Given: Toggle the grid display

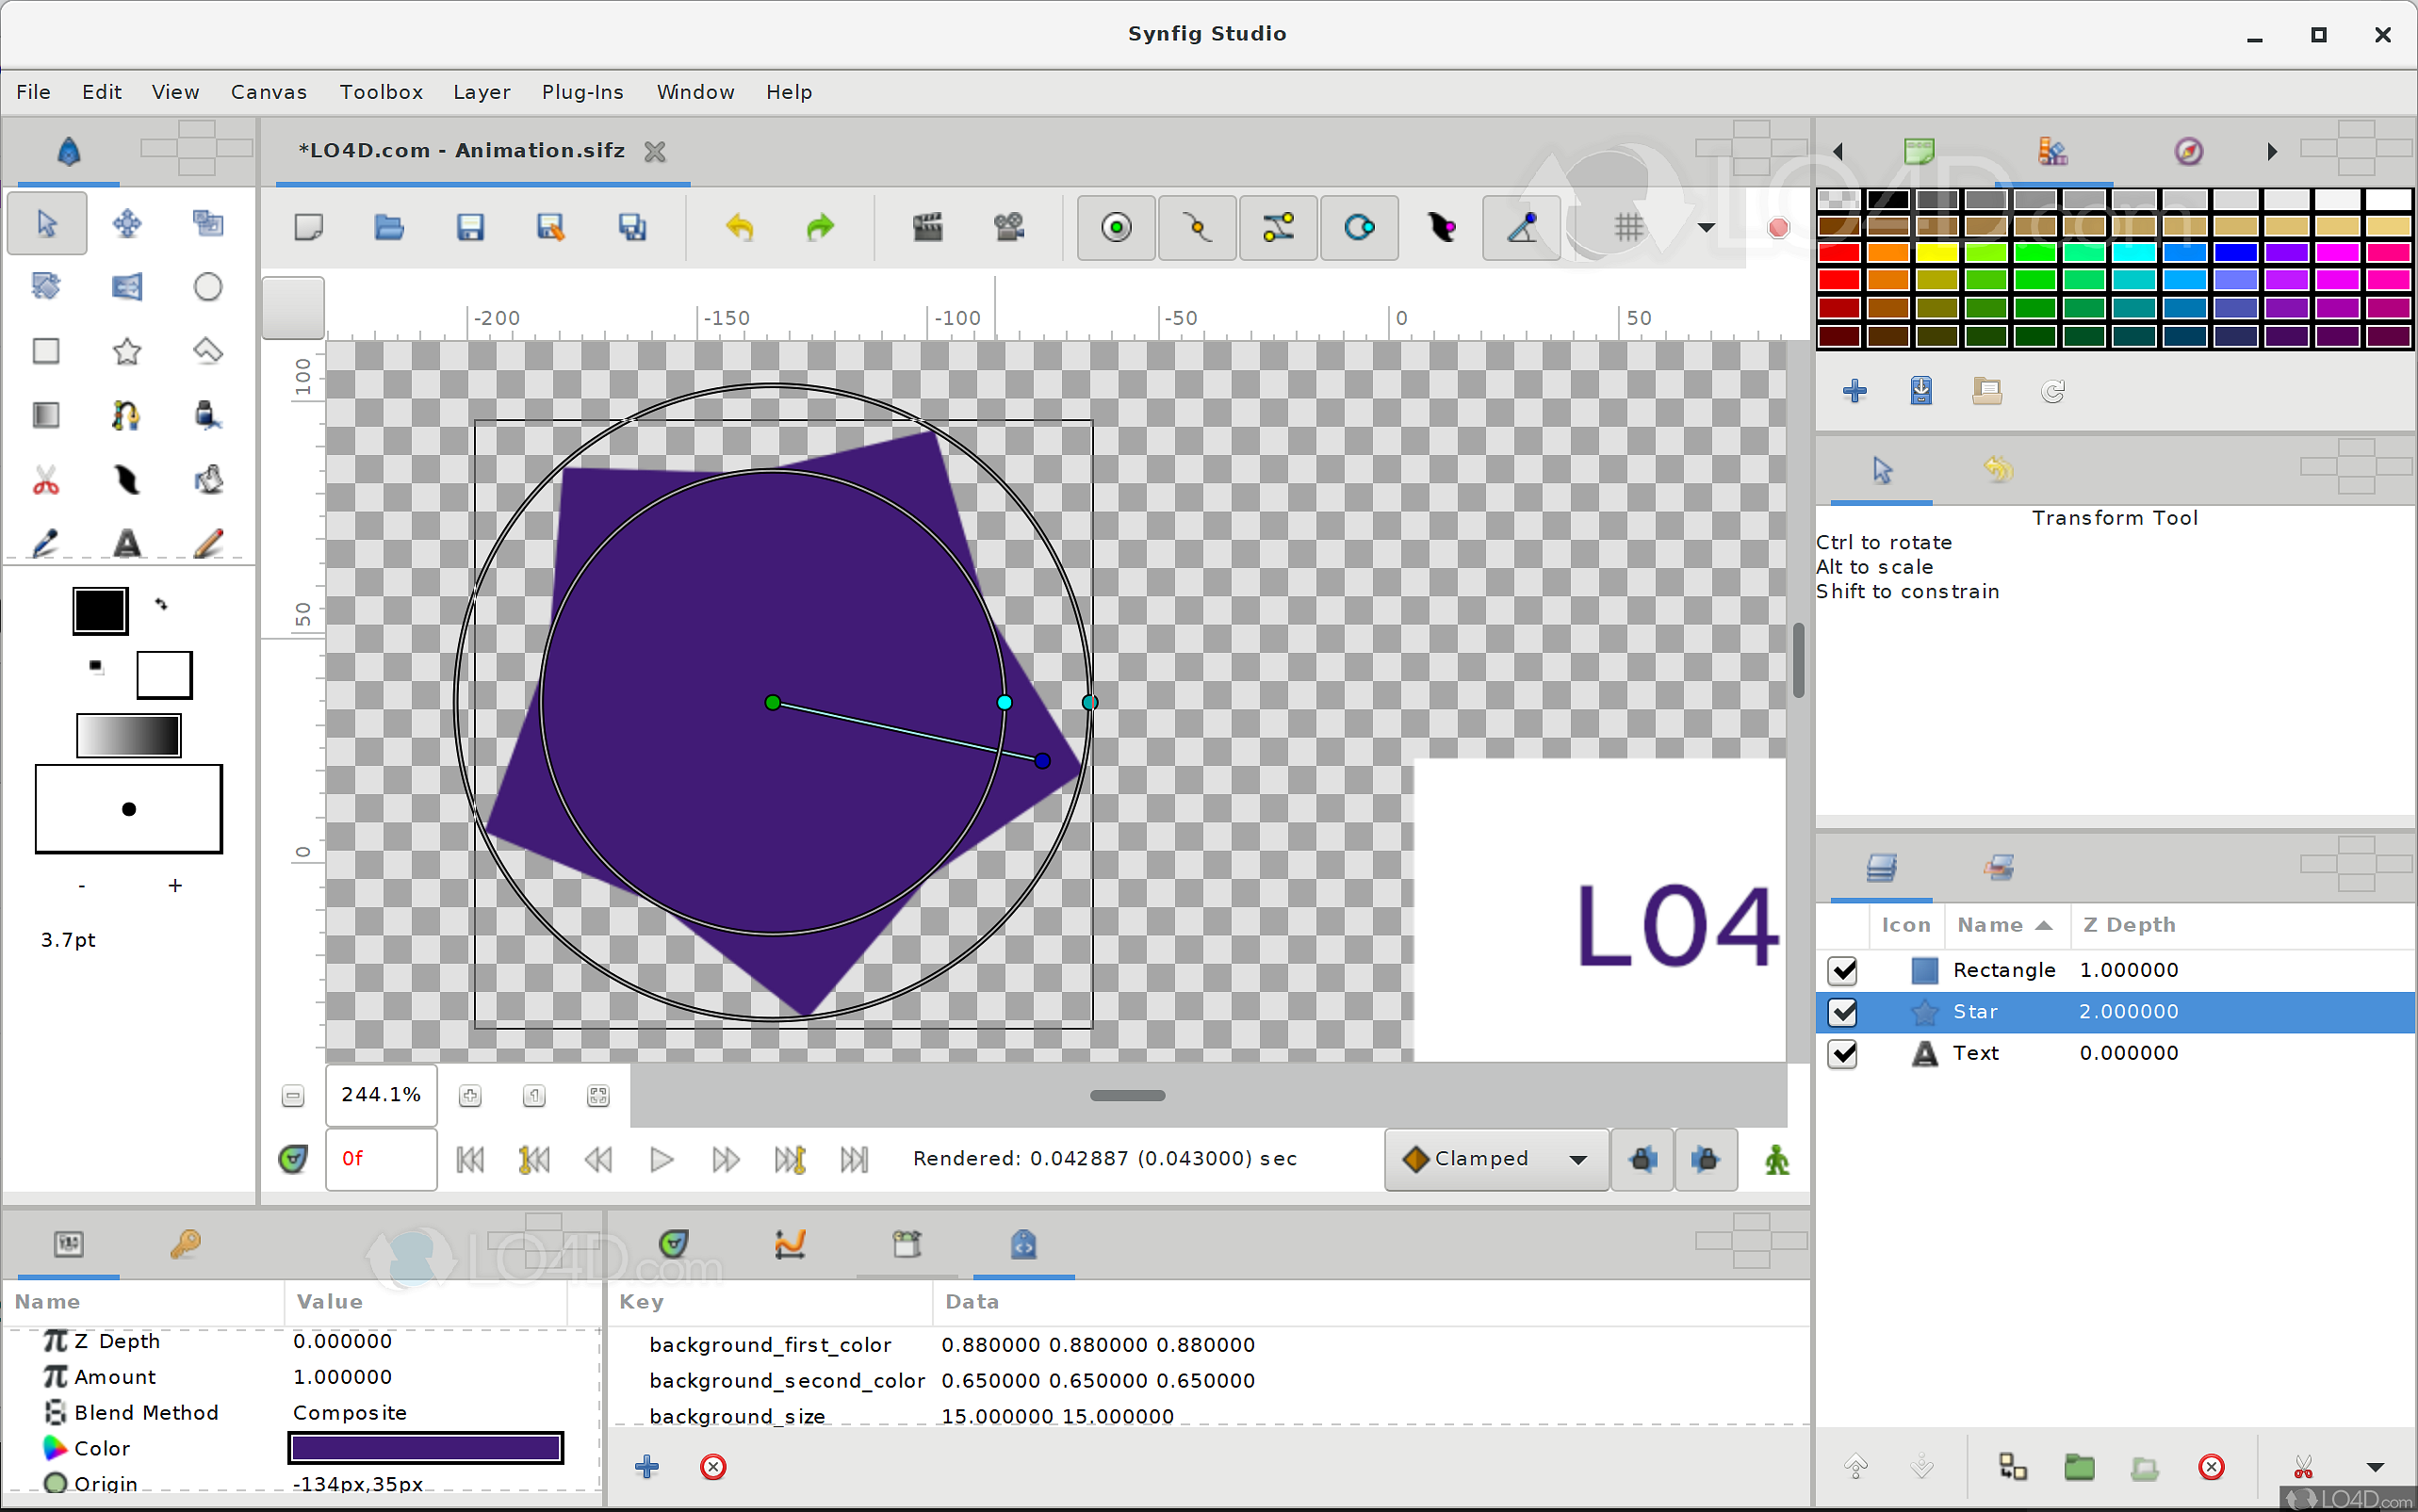Looking at the screenshot, I should pos(1629,228).
